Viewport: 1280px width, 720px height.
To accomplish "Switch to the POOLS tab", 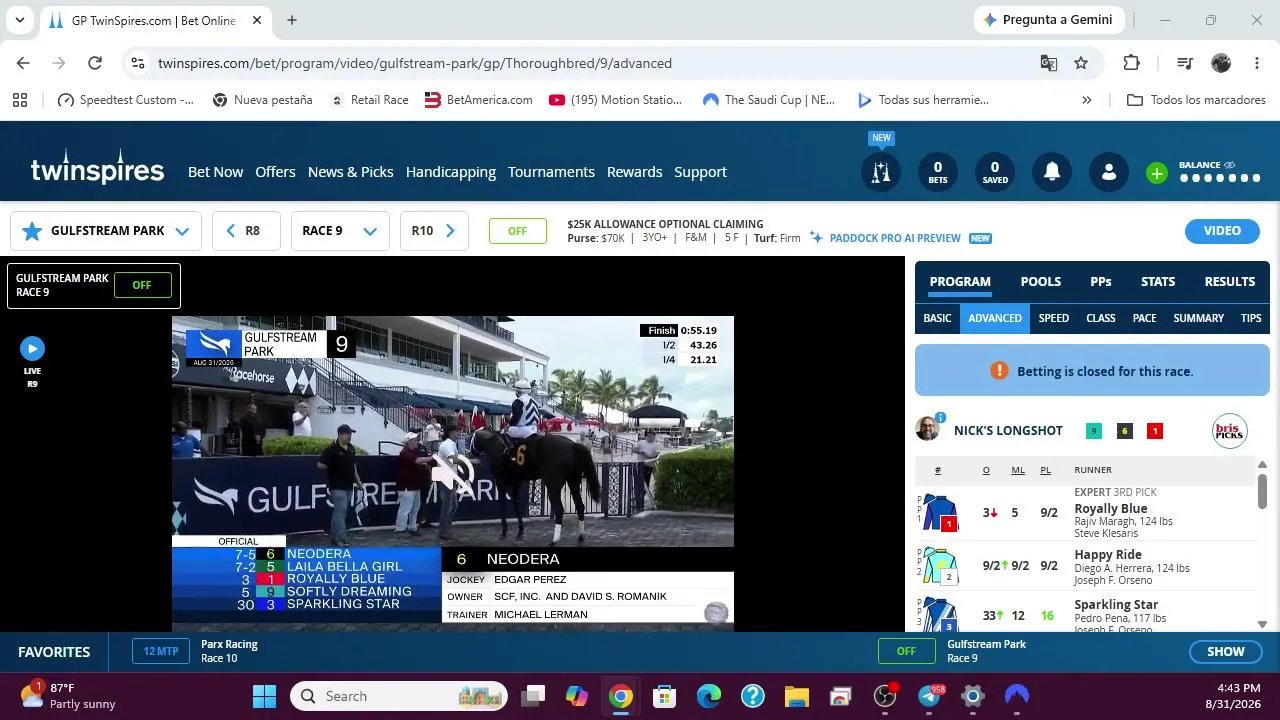I will (1041, 282).
